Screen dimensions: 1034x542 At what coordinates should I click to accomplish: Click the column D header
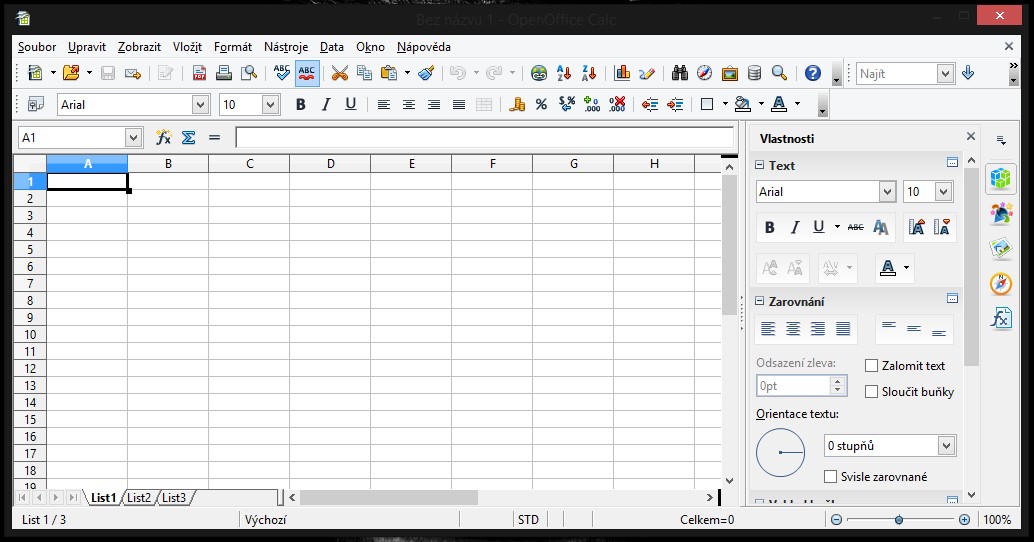coord(330,164)
